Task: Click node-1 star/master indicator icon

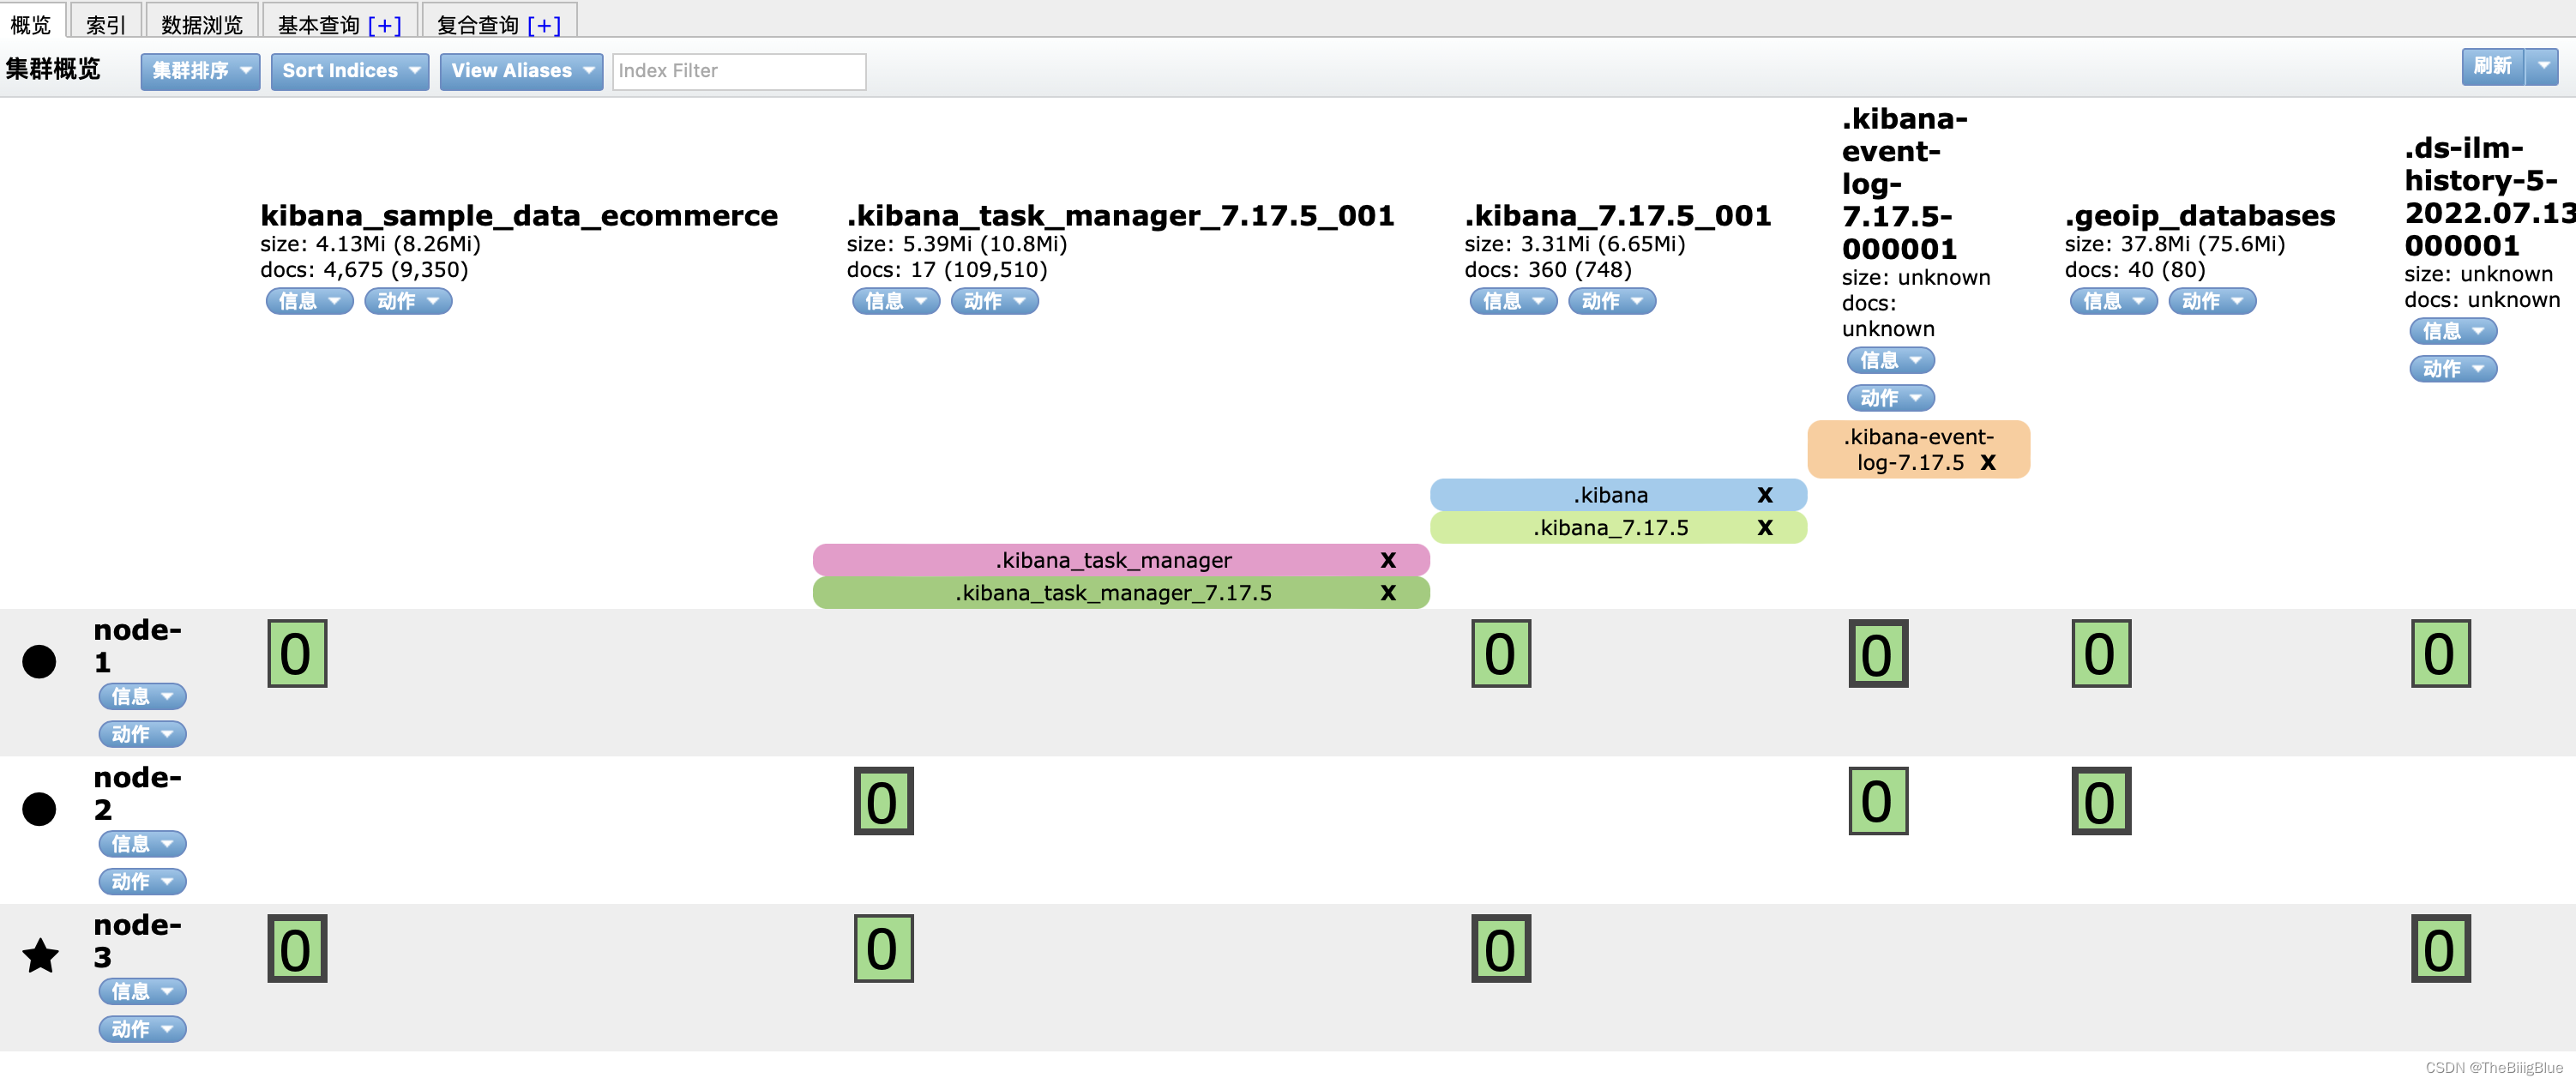Action: [x=39, y=660]
